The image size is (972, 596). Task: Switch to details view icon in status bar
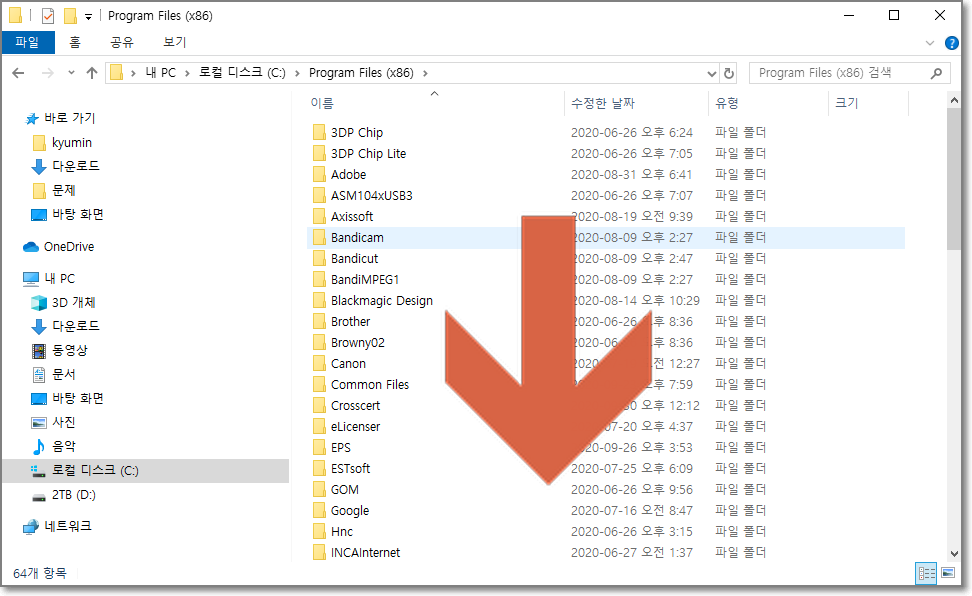click(926, 573)
